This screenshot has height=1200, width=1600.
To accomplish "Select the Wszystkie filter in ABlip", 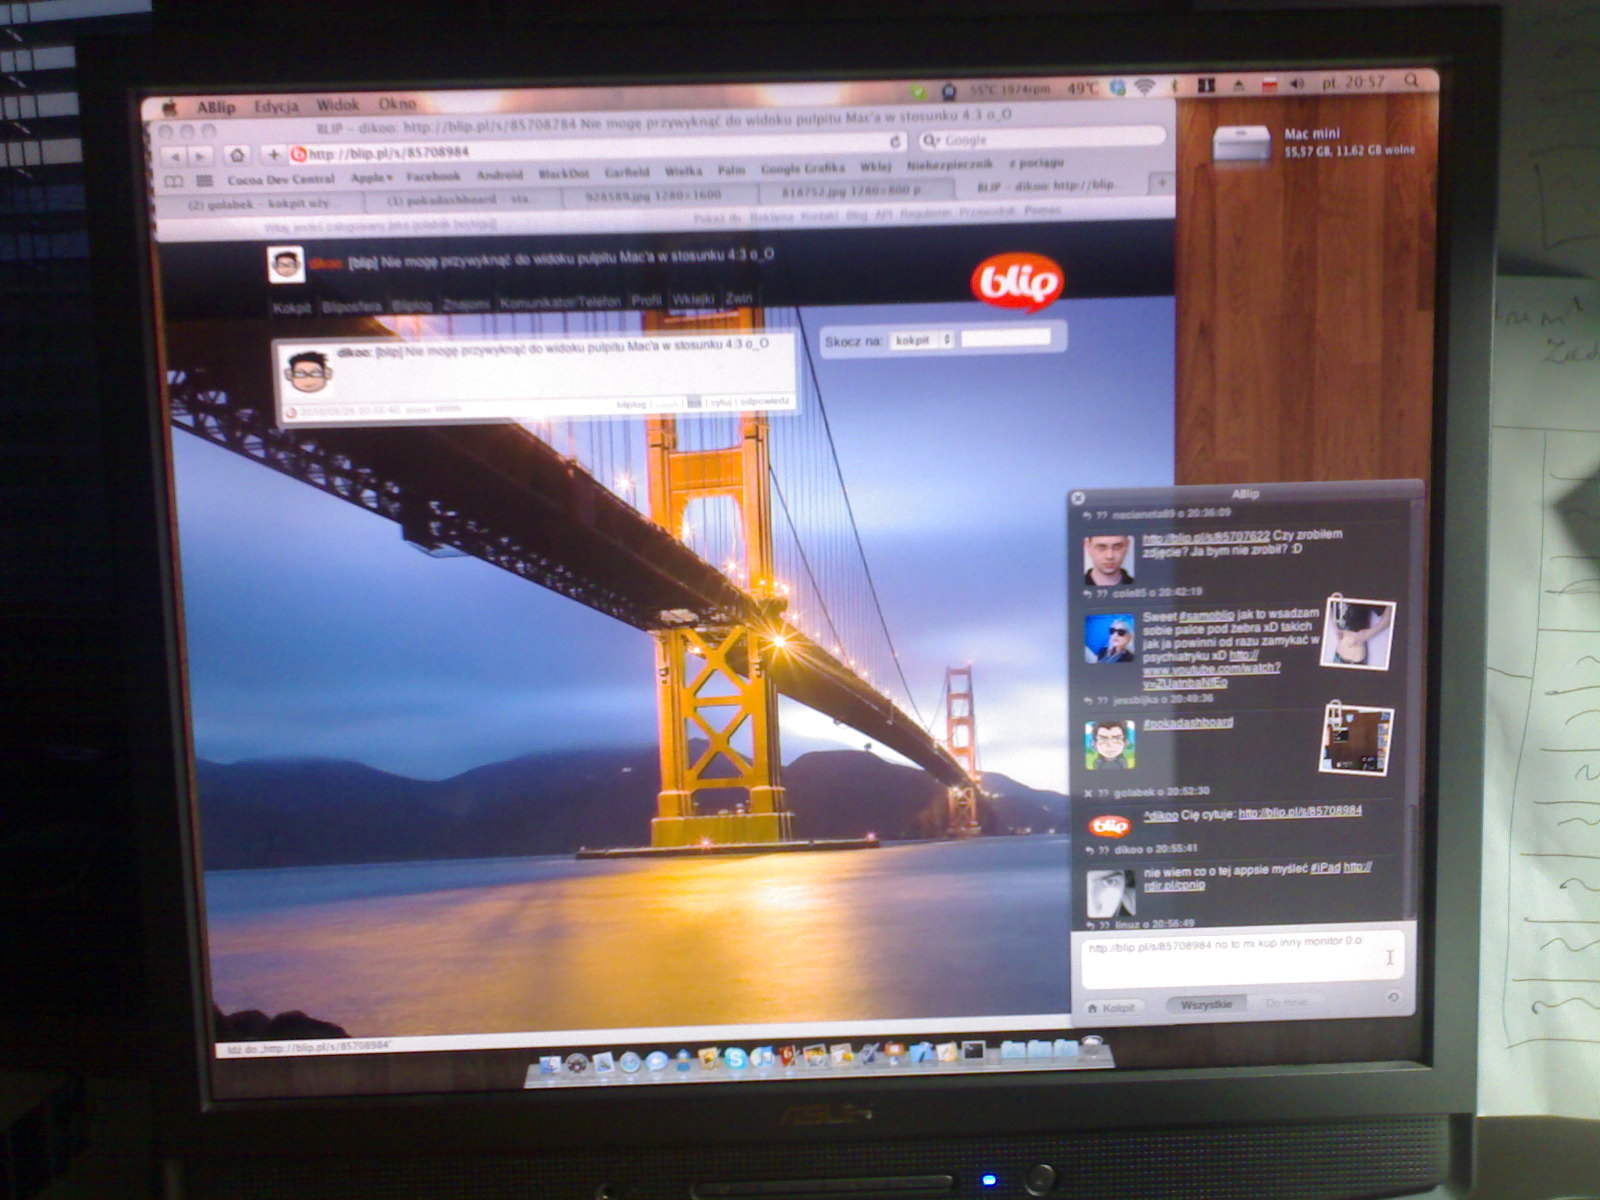I will point(1206,1004).
